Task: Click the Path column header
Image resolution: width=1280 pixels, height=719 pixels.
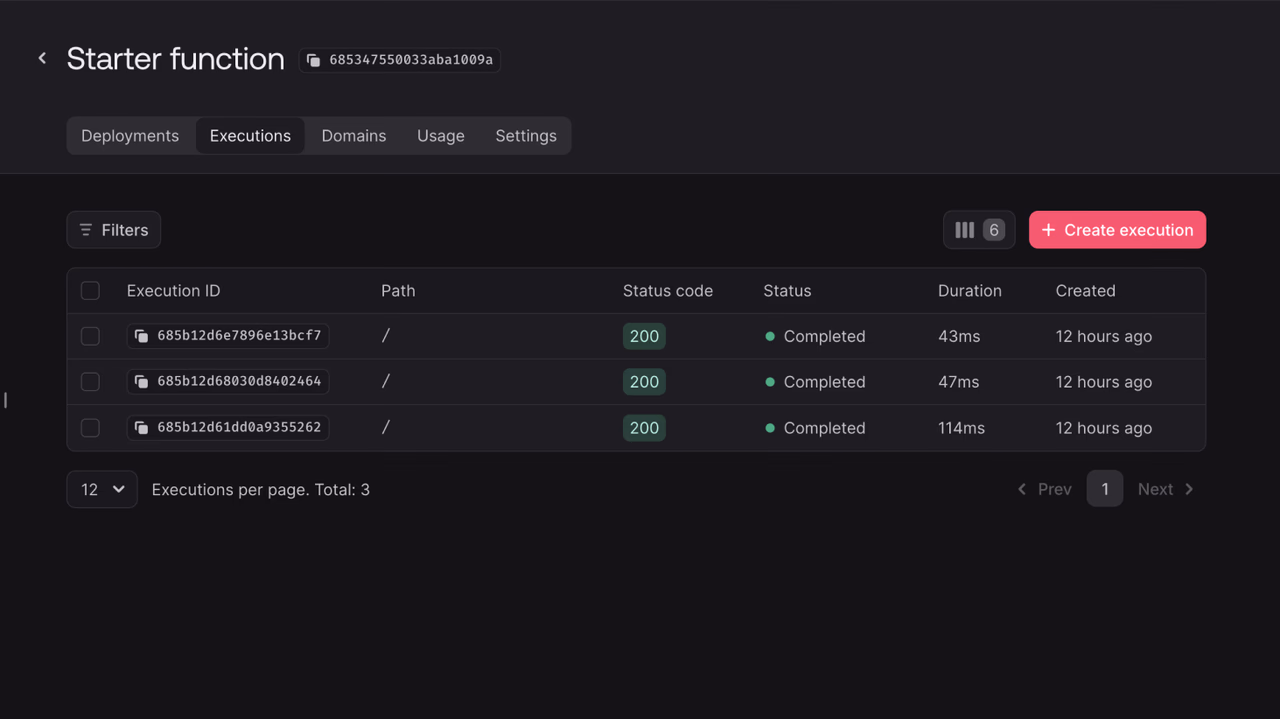Action: pyautogui.click(x=398, y=291)
